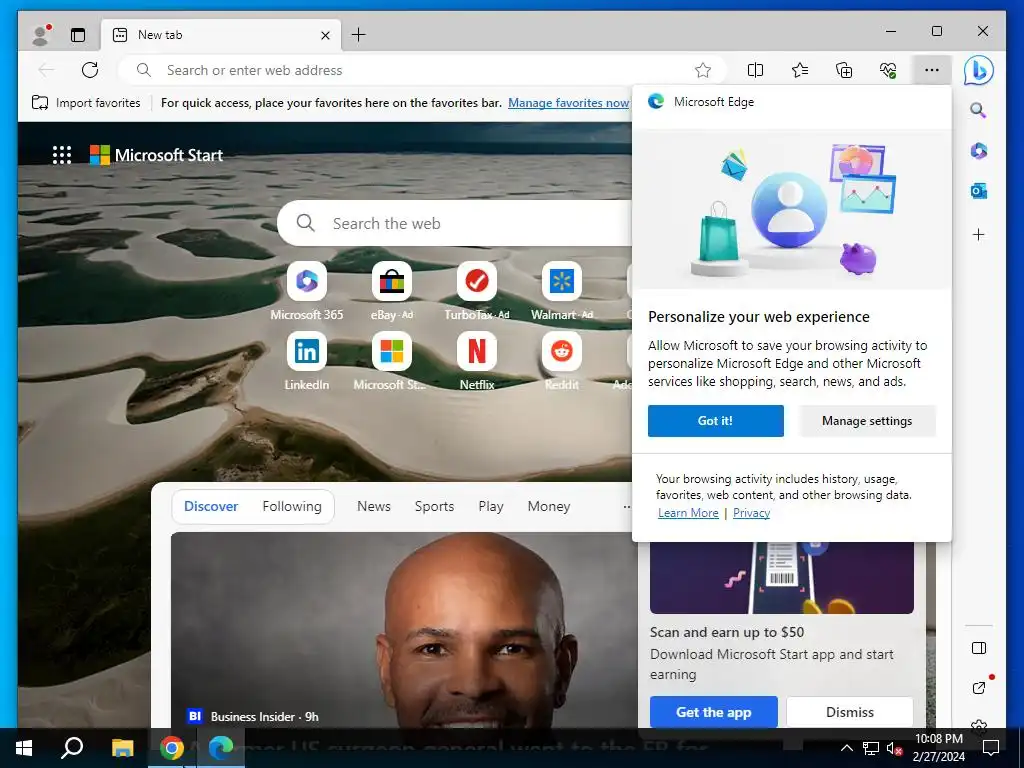Image resolution: width=1024 pixels, height=768 pixels.
Task: Open the Privacy link
Action: tap(751, 513)
